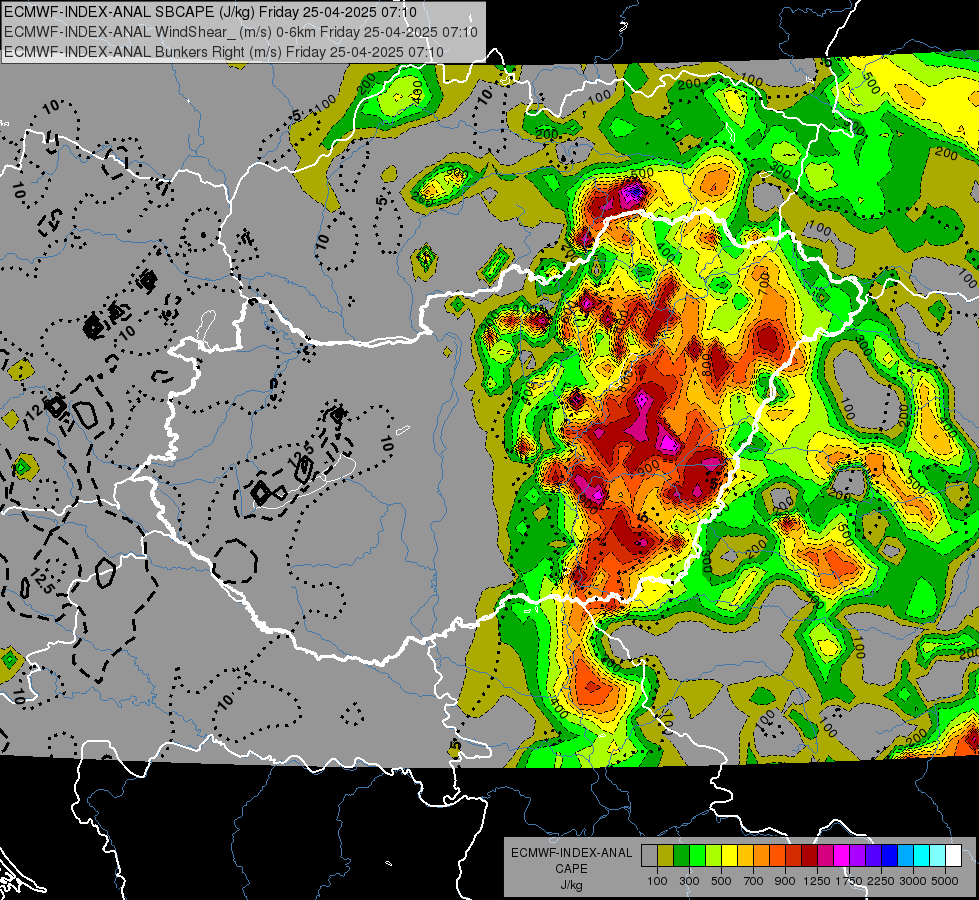
Task: Click the pale cyan swatch left of 5000
Action: 938,855
